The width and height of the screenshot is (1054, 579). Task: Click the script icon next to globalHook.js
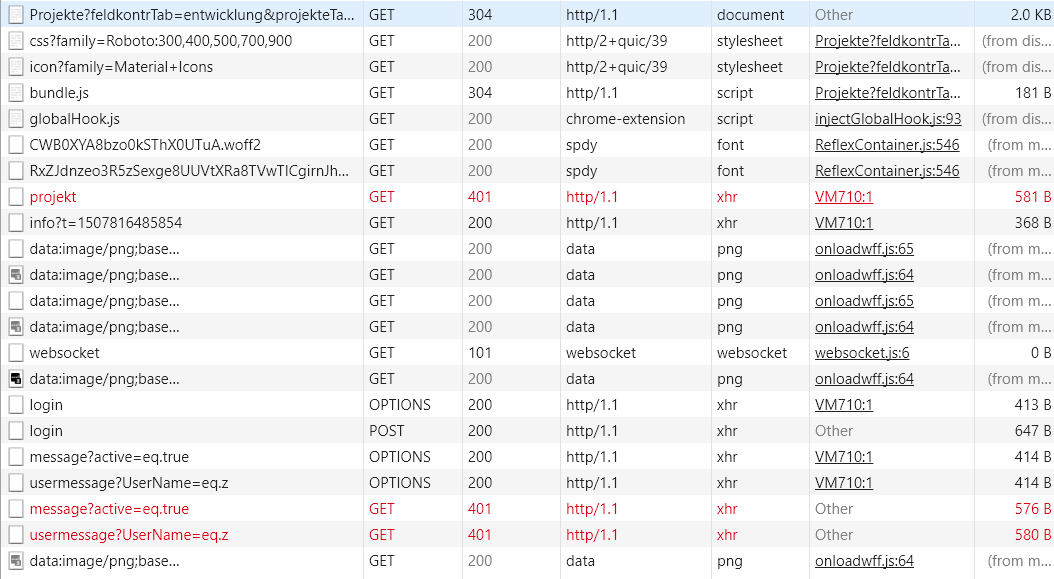click(14, 118)
